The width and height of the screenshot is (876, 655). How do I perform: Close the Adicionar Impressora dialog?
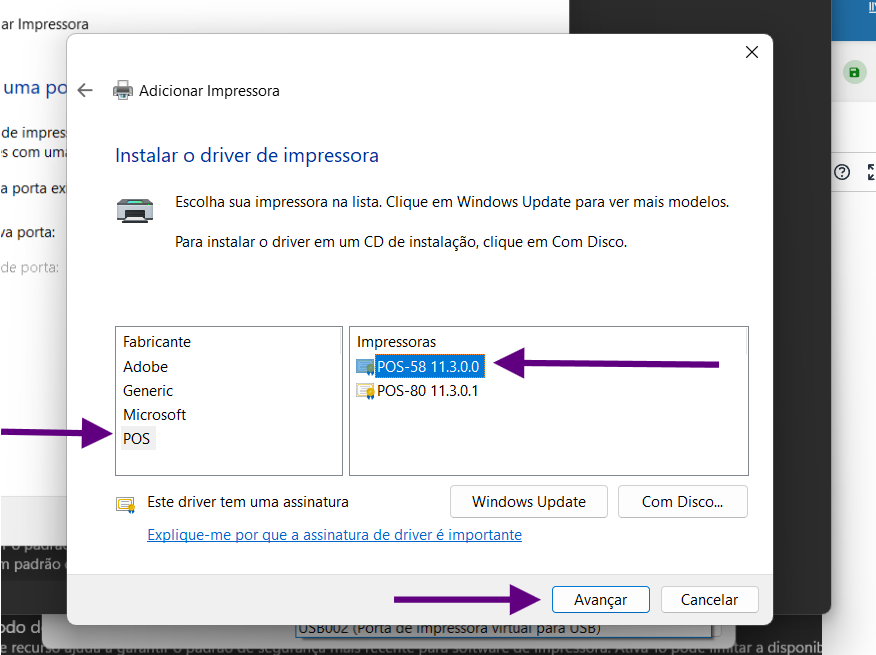[x=751, y=53]
